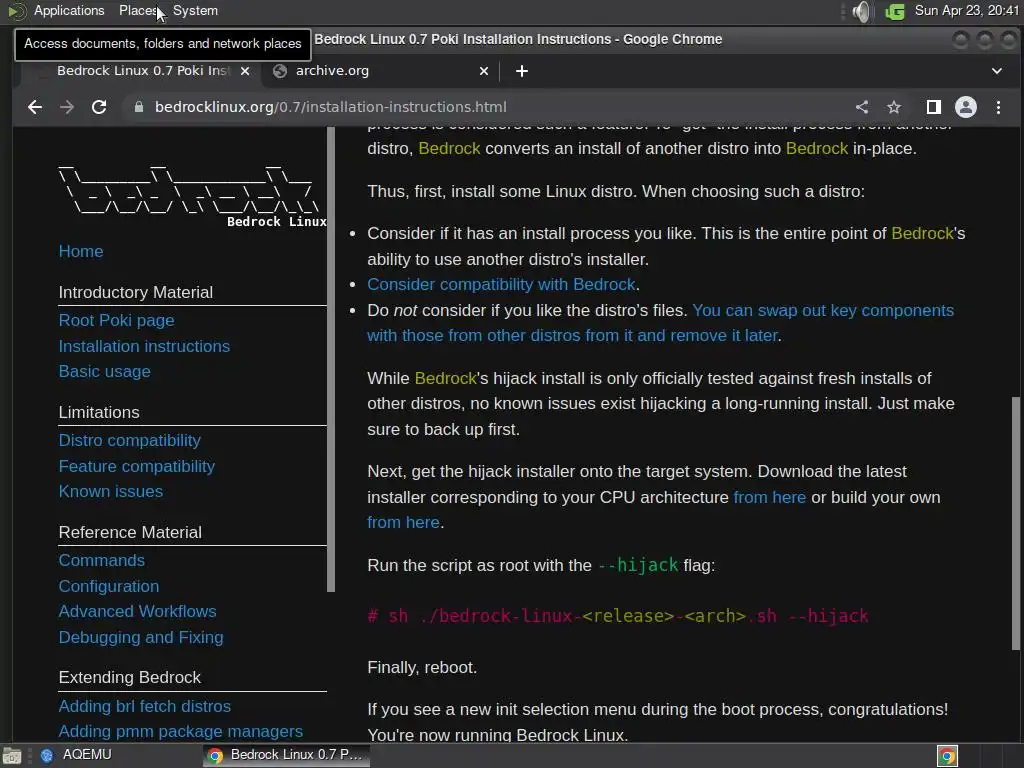Click the 'Finally, reboot.' text

click(x=422, y=667)
